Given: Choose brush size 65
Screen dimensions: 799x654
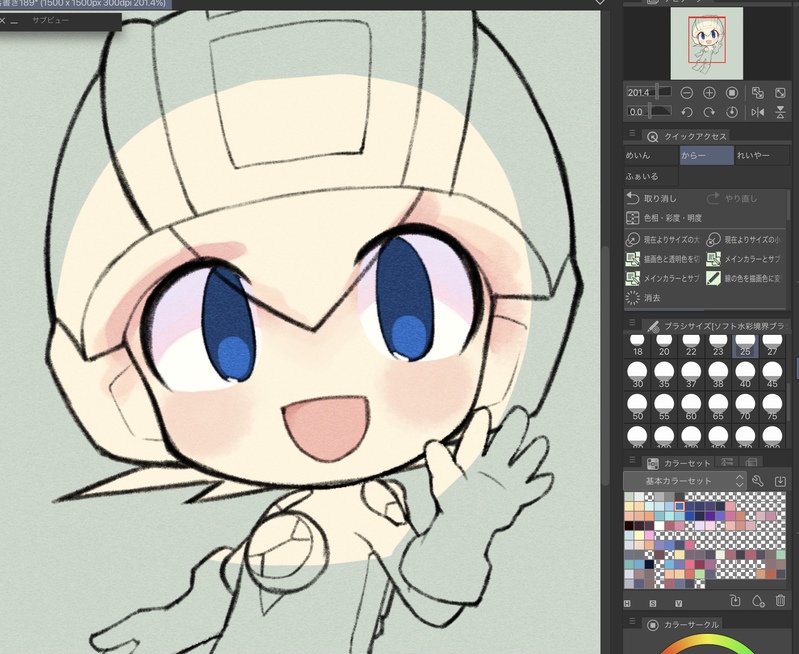Looking at the screenshot, I should pyautogui.click(x=718, y=406).
